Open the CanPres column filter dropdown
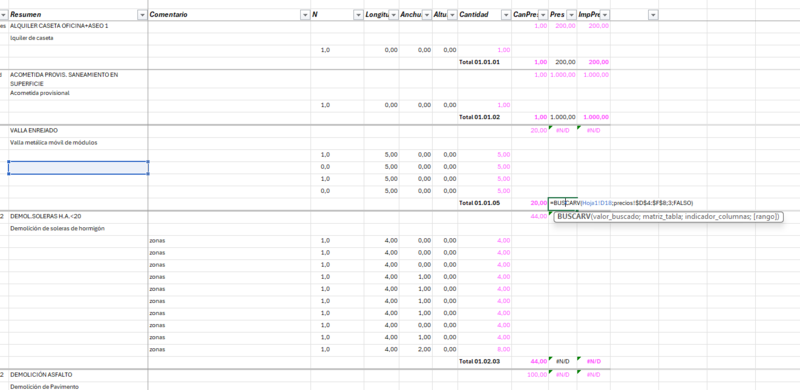 [x=543, y=15]
